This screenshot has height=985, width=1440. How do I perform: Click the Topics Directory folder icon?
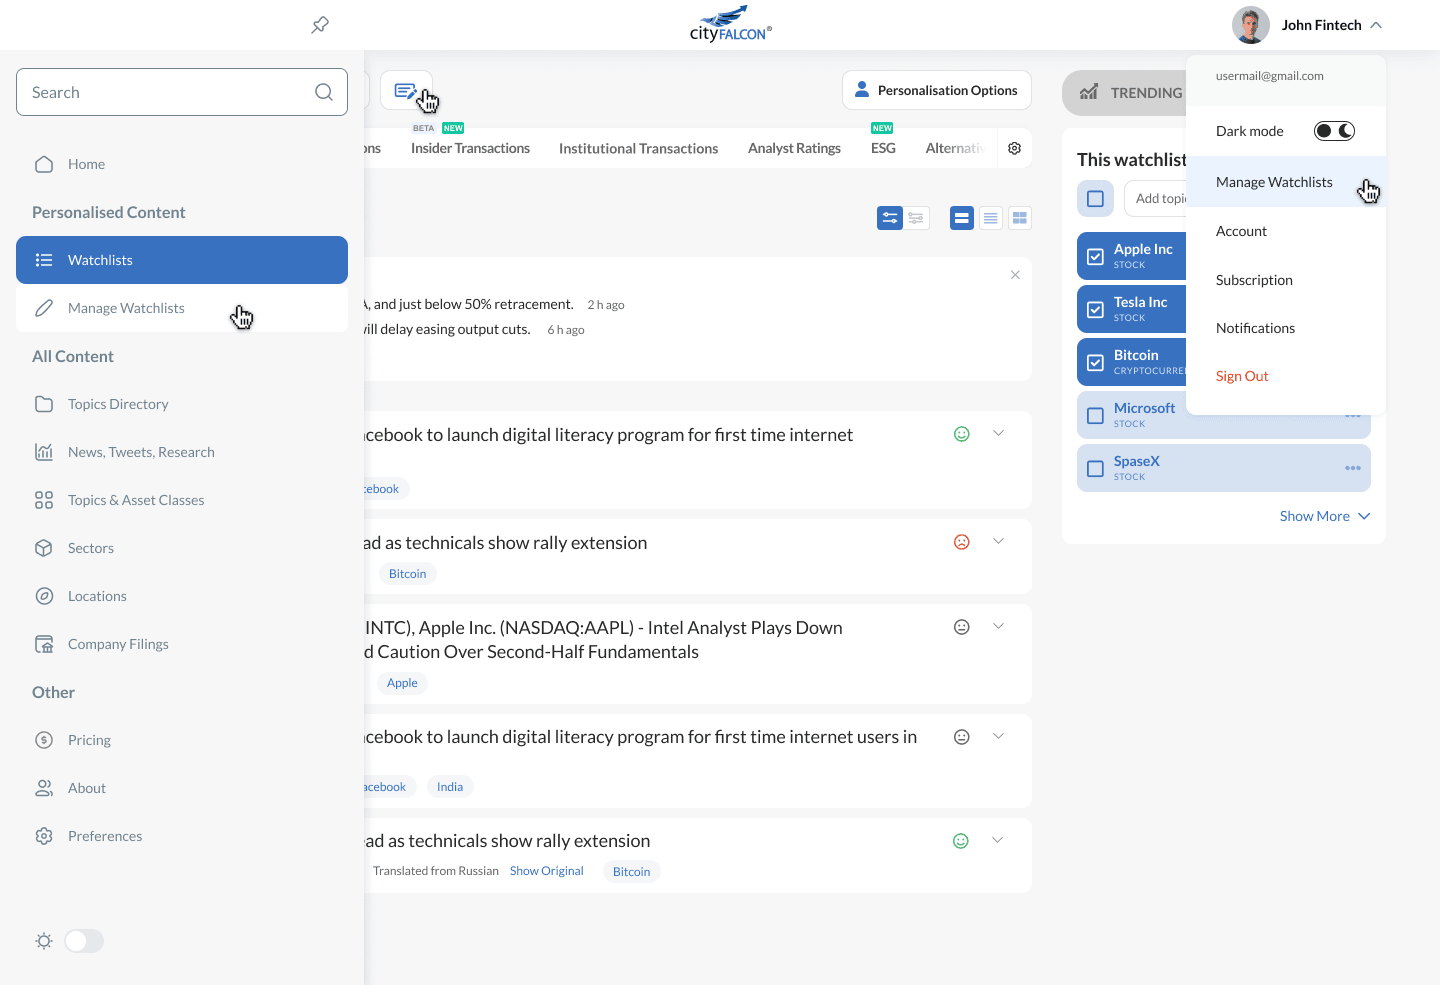pyautogui.click(x=44, y=404)
